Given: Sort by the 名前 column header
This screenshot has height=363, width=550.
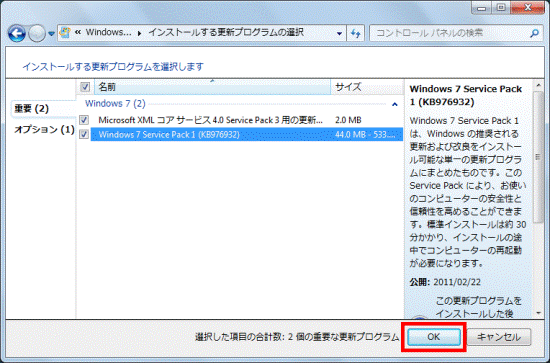Looking at the screenshot, I should (212, 87).
